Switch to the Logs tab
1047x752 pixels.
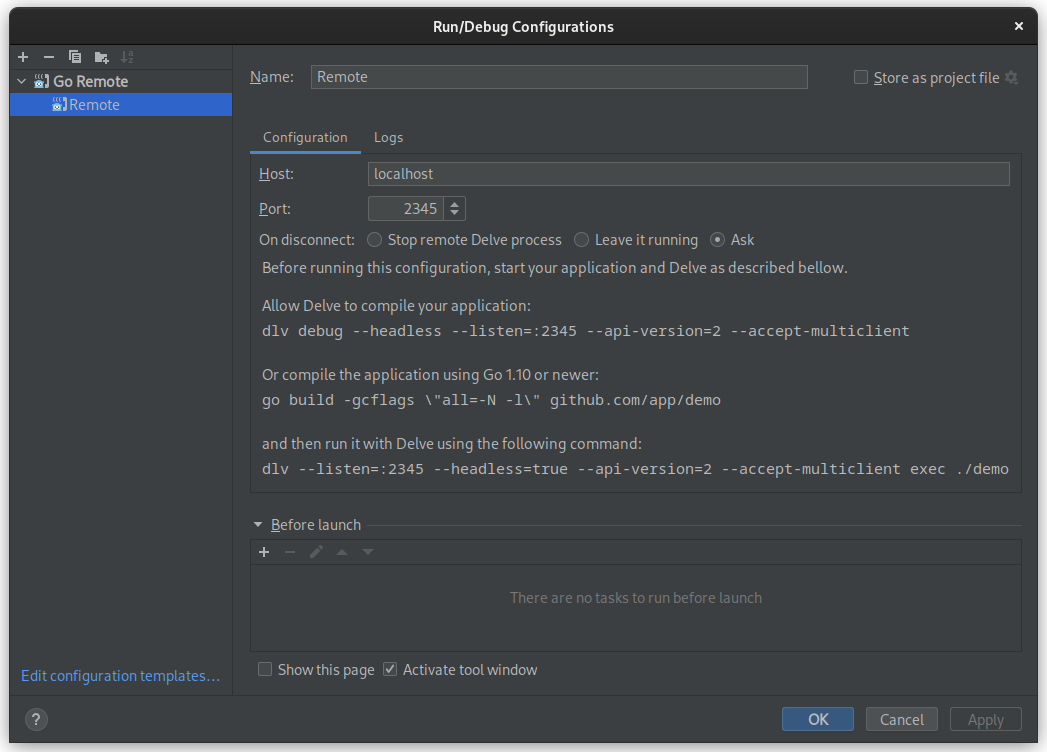[x=388, y=137]
